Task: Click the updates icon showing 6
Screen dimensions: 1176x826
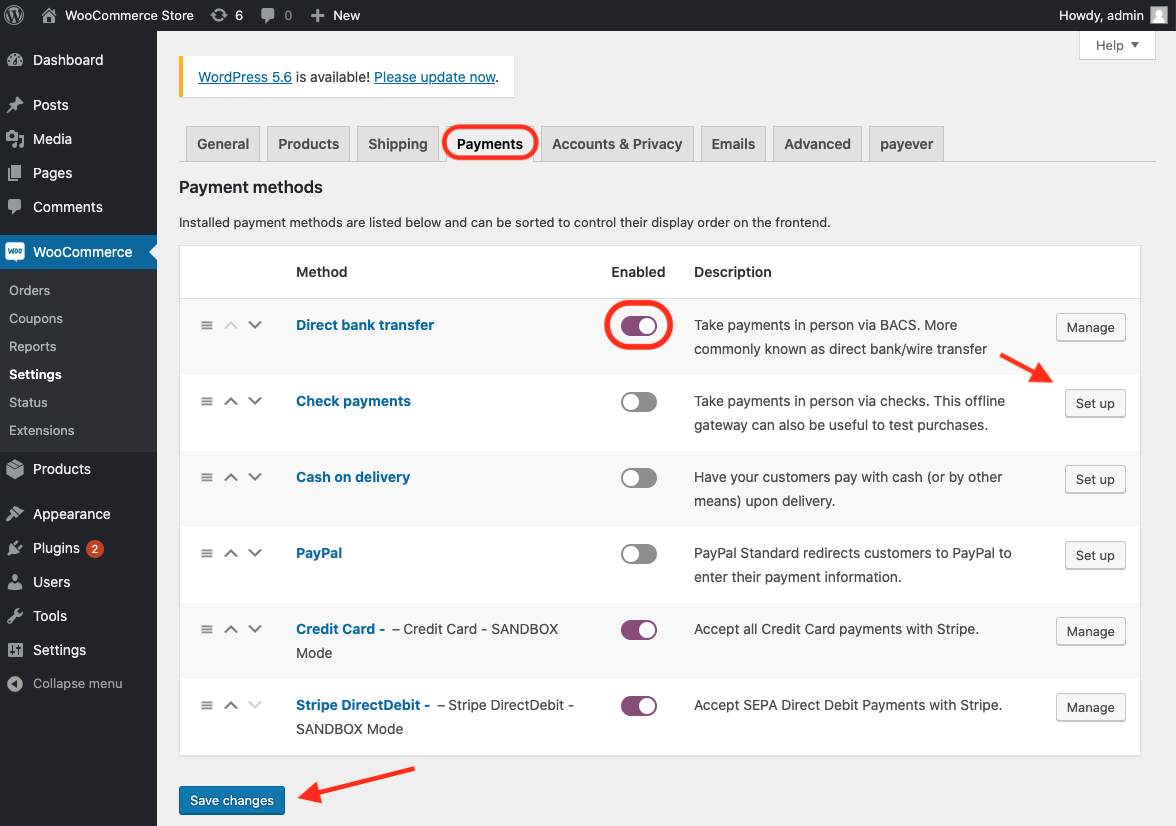Action: point(218,15)
